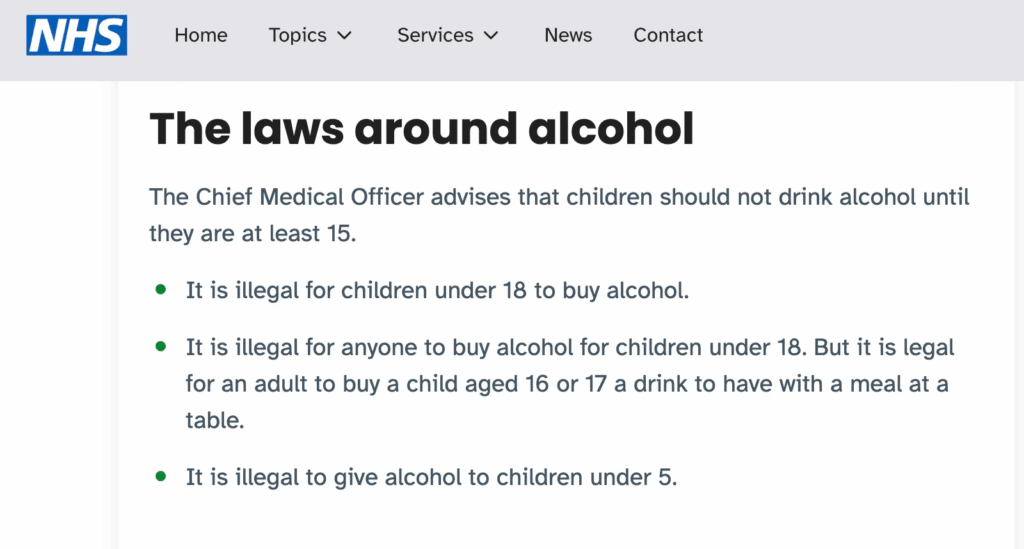Expand the chevron arrow beside Topics
The width and height of the screenshot is (1024, 549).
(x=345, y=36)
